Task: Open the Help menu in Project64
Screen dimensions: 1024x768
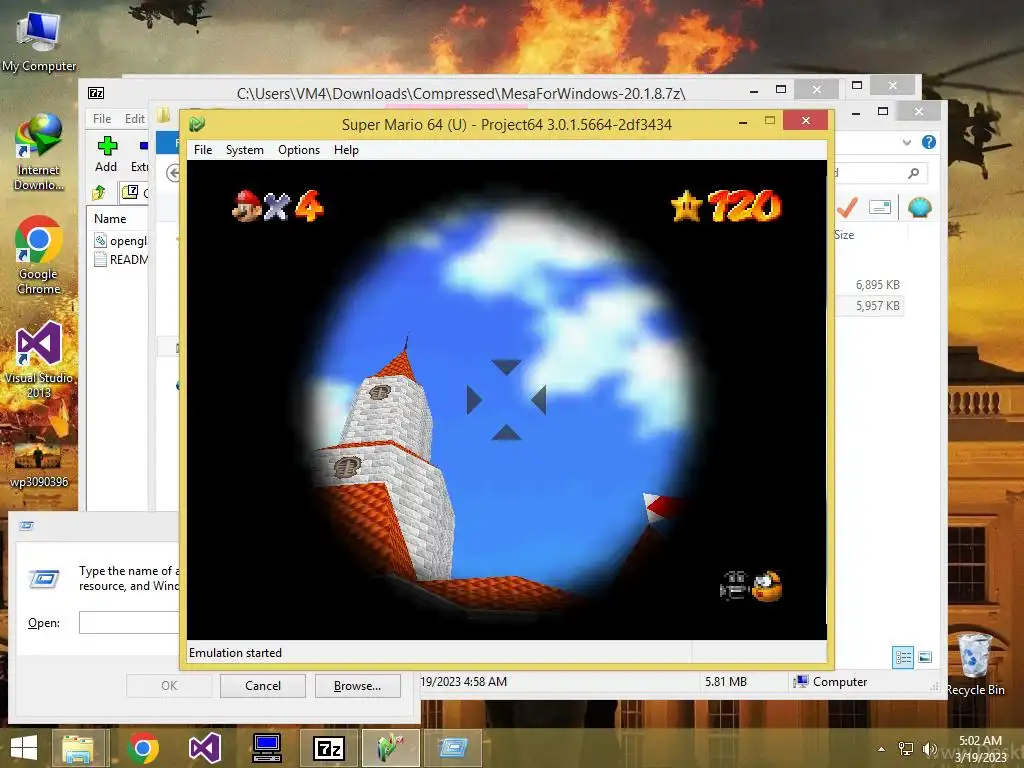Action: (x=345, y=150)
